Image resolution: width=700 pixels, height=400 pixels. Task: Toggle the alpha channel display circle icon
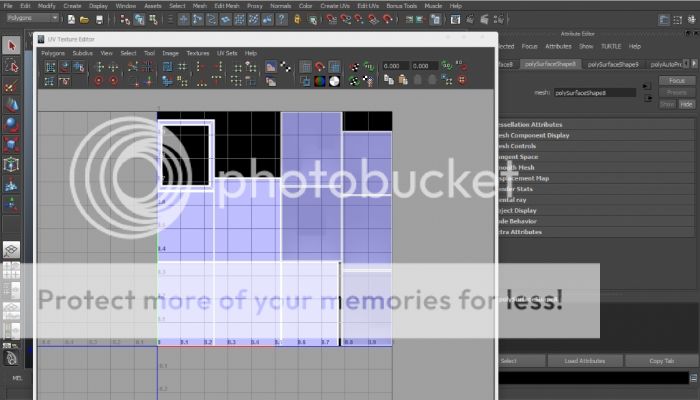pos(334,81)
